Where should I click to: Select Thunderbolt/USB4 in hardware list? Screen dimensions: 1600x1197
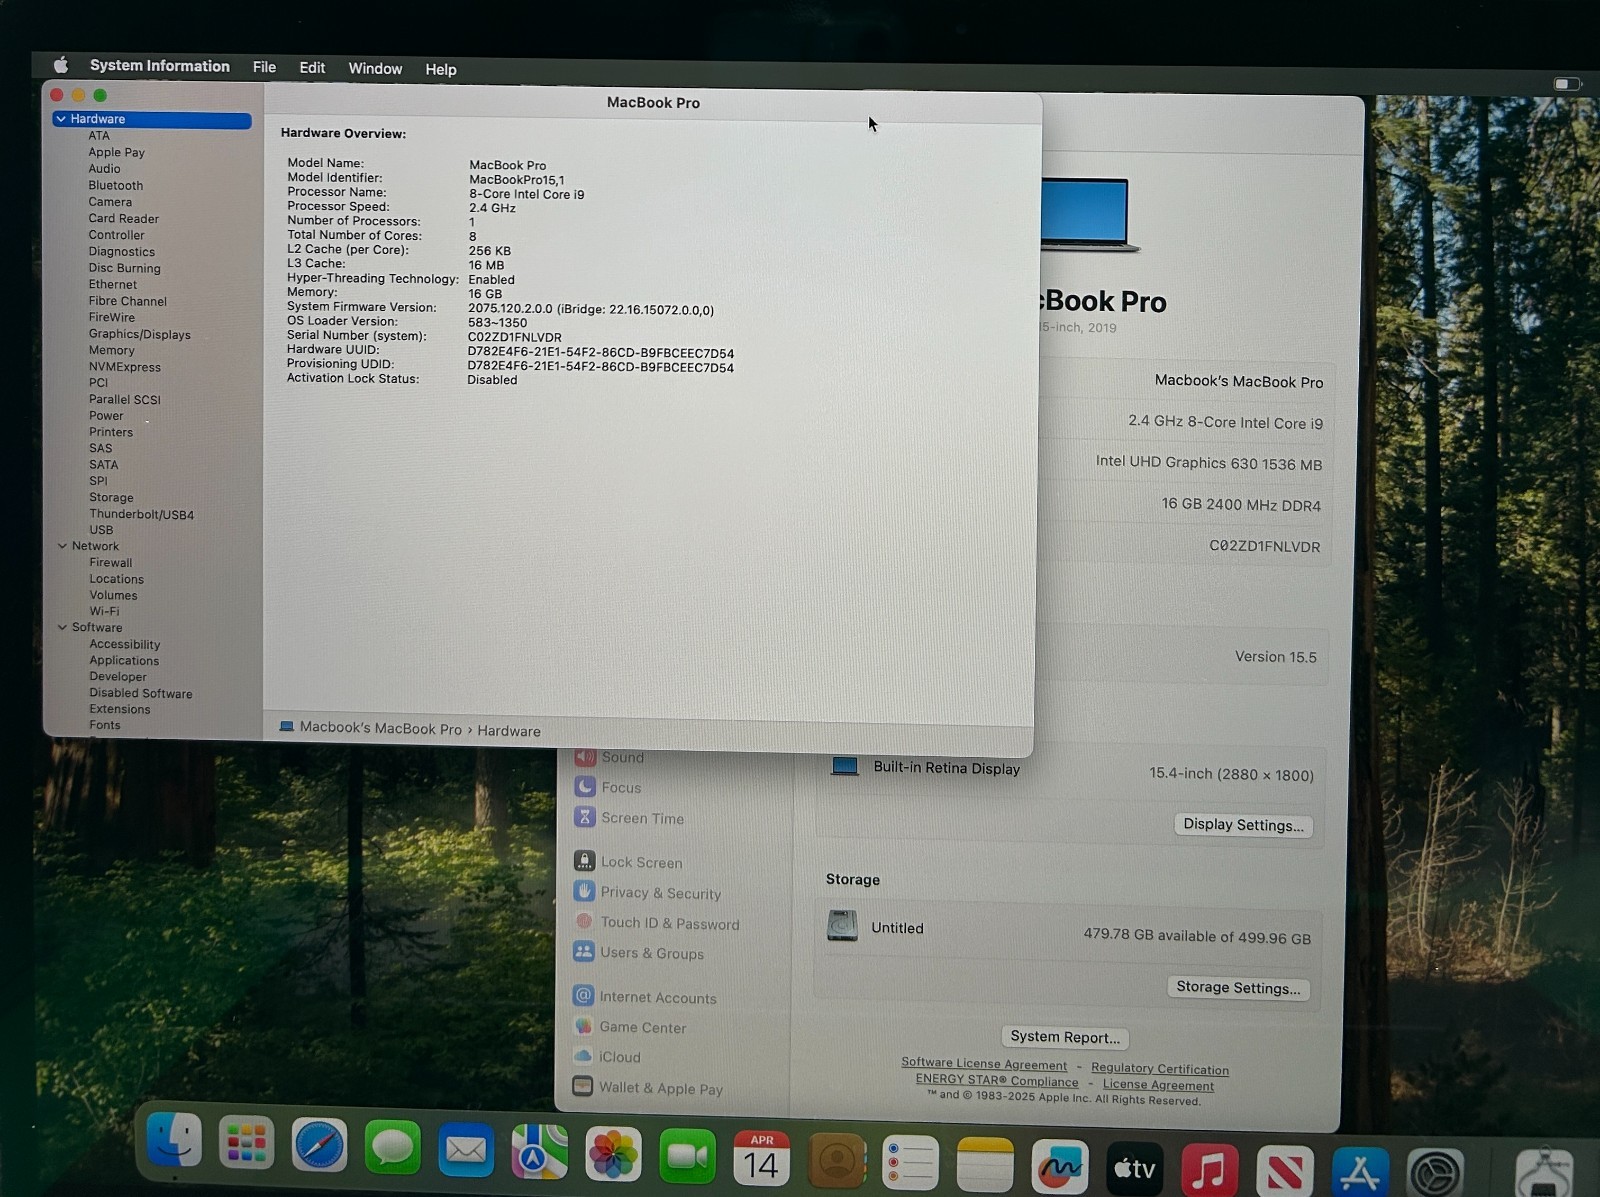(x=141, y=514)
